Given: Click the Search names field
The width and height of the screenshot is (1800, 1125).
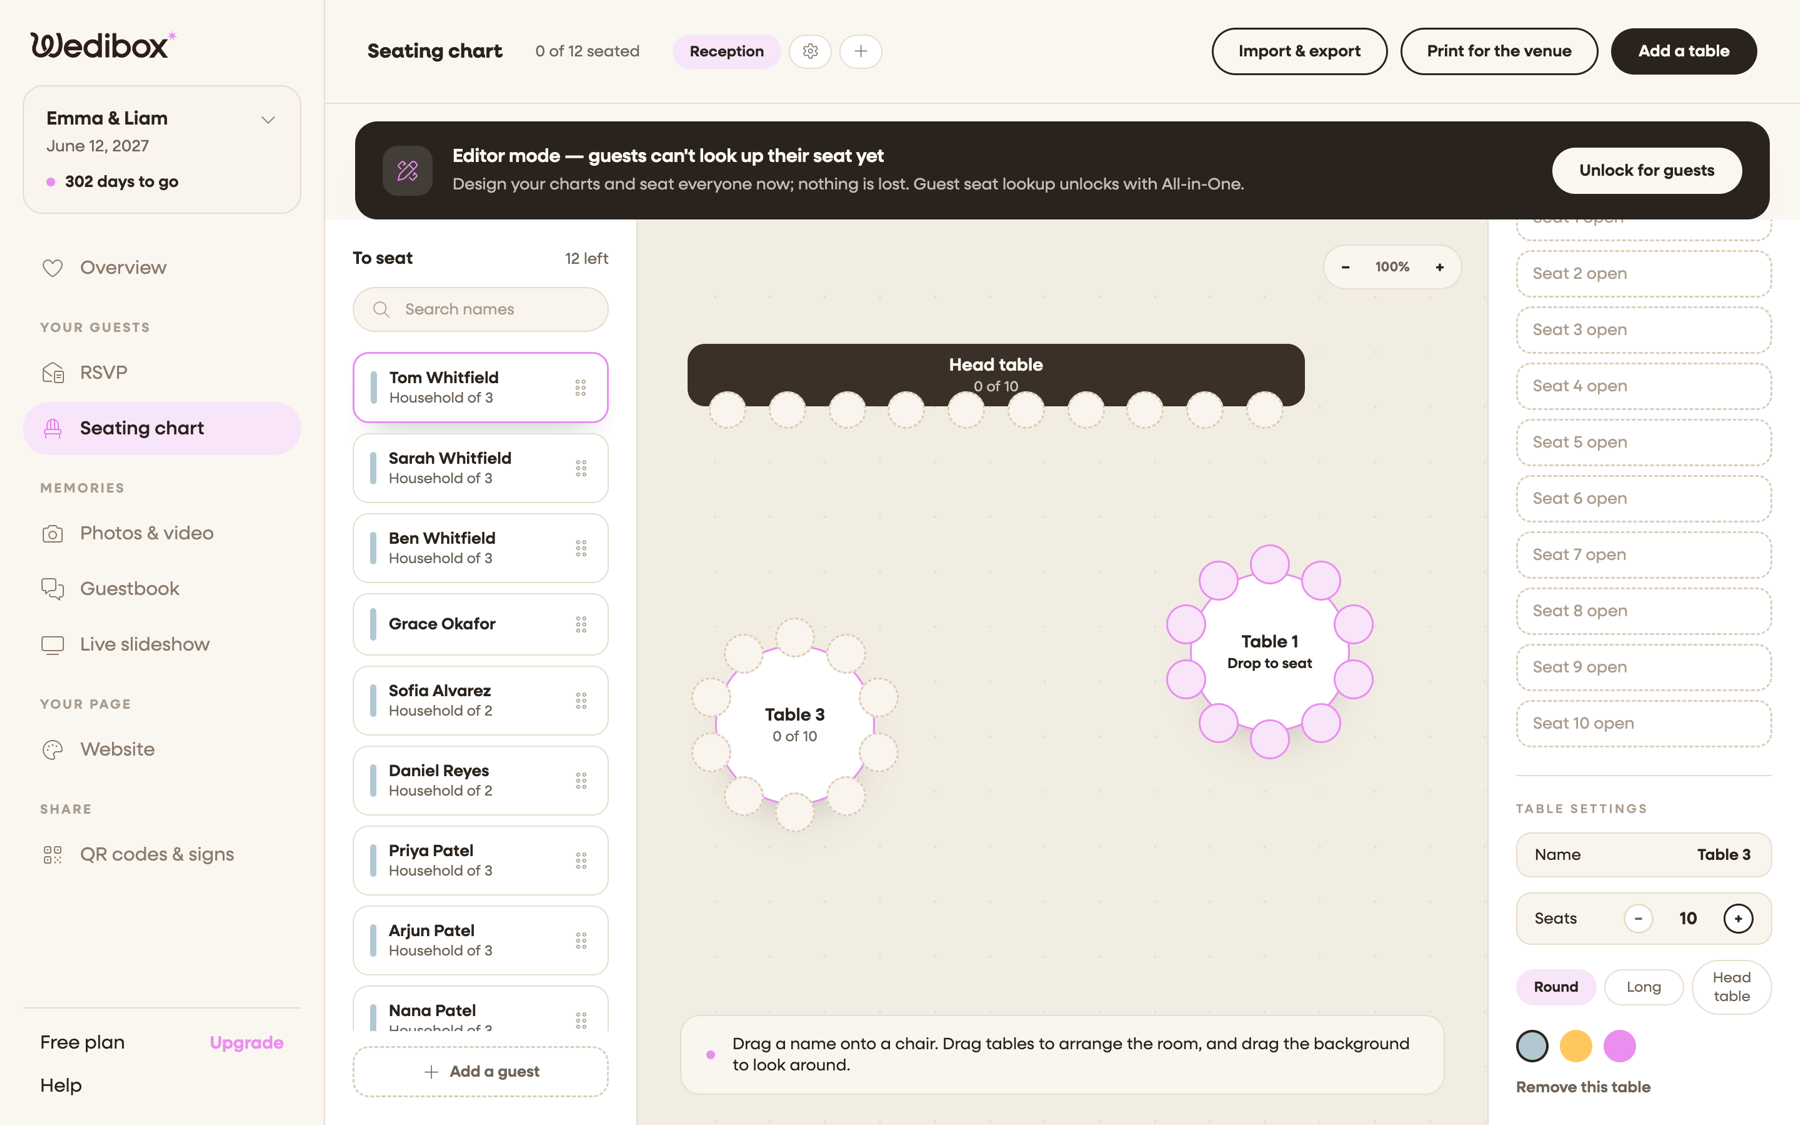Looking at the screenshot, I should pyautogui.click(x=480, y=310).
